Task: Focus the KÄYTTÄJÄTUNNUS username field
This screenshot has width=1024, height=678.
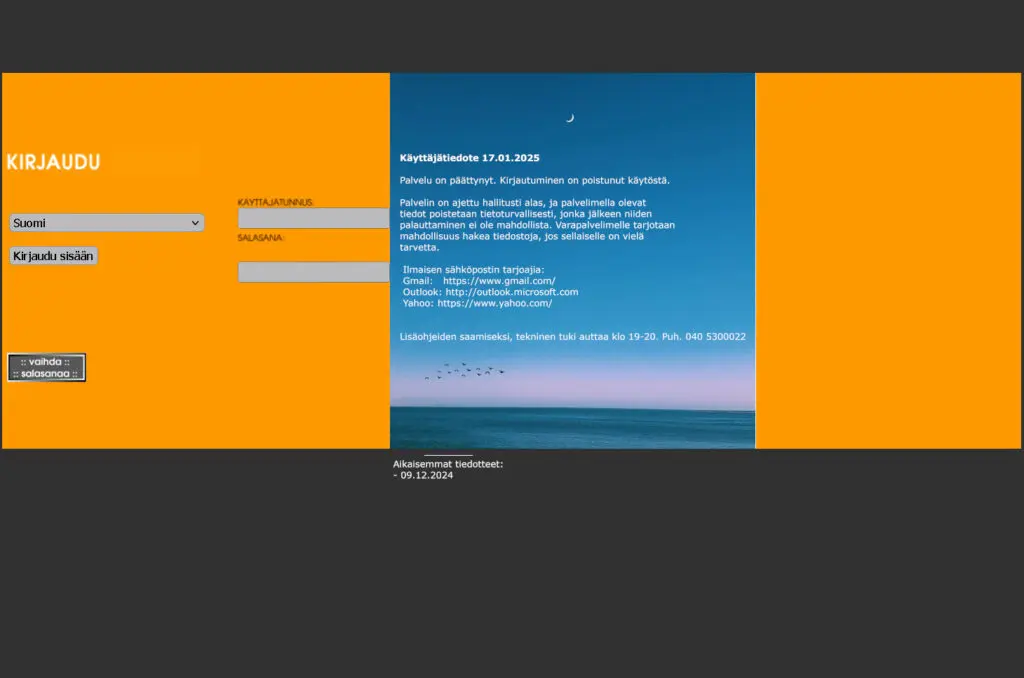Action: 313,218
